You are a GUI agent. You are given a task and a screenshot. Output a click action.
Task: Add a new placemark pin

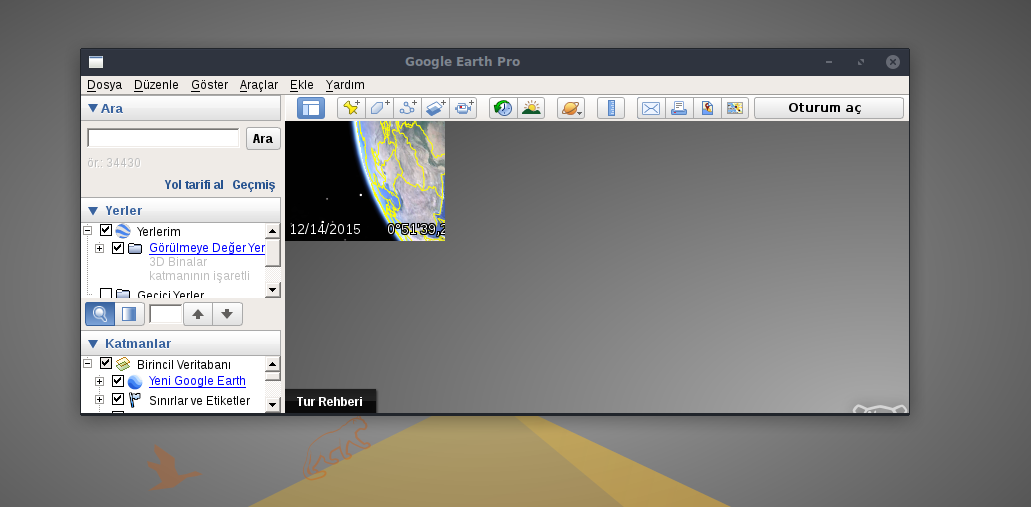pyautogui.click(x=351, y=108)
